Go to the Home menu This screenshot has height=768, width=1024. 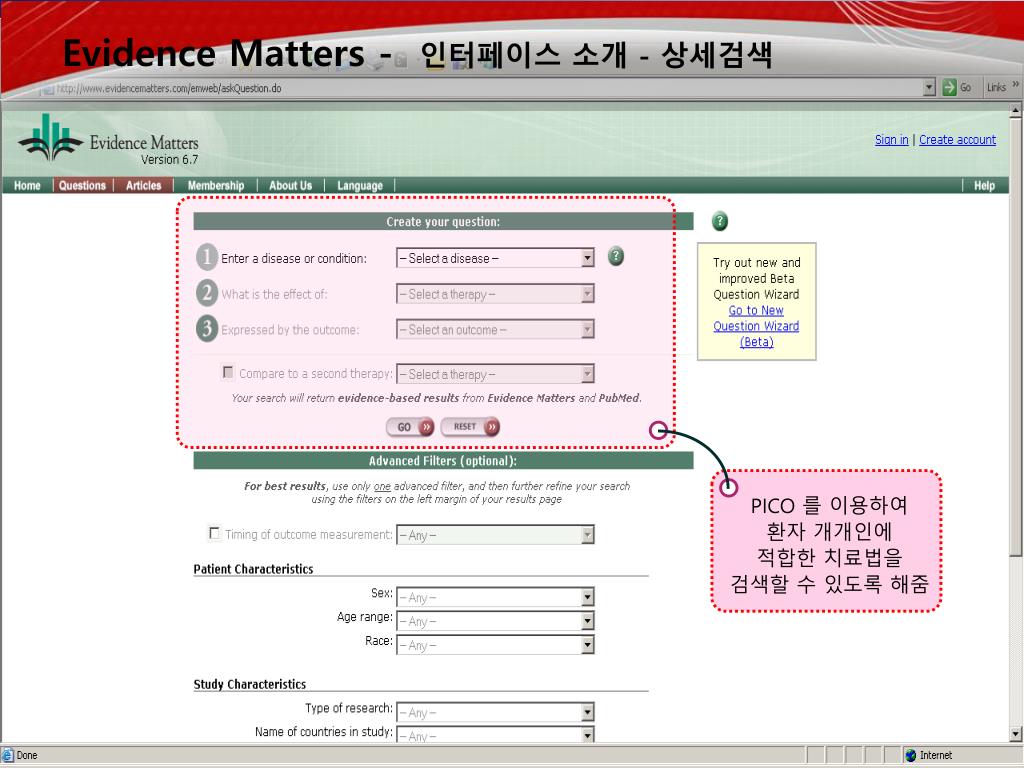point(27,185)
